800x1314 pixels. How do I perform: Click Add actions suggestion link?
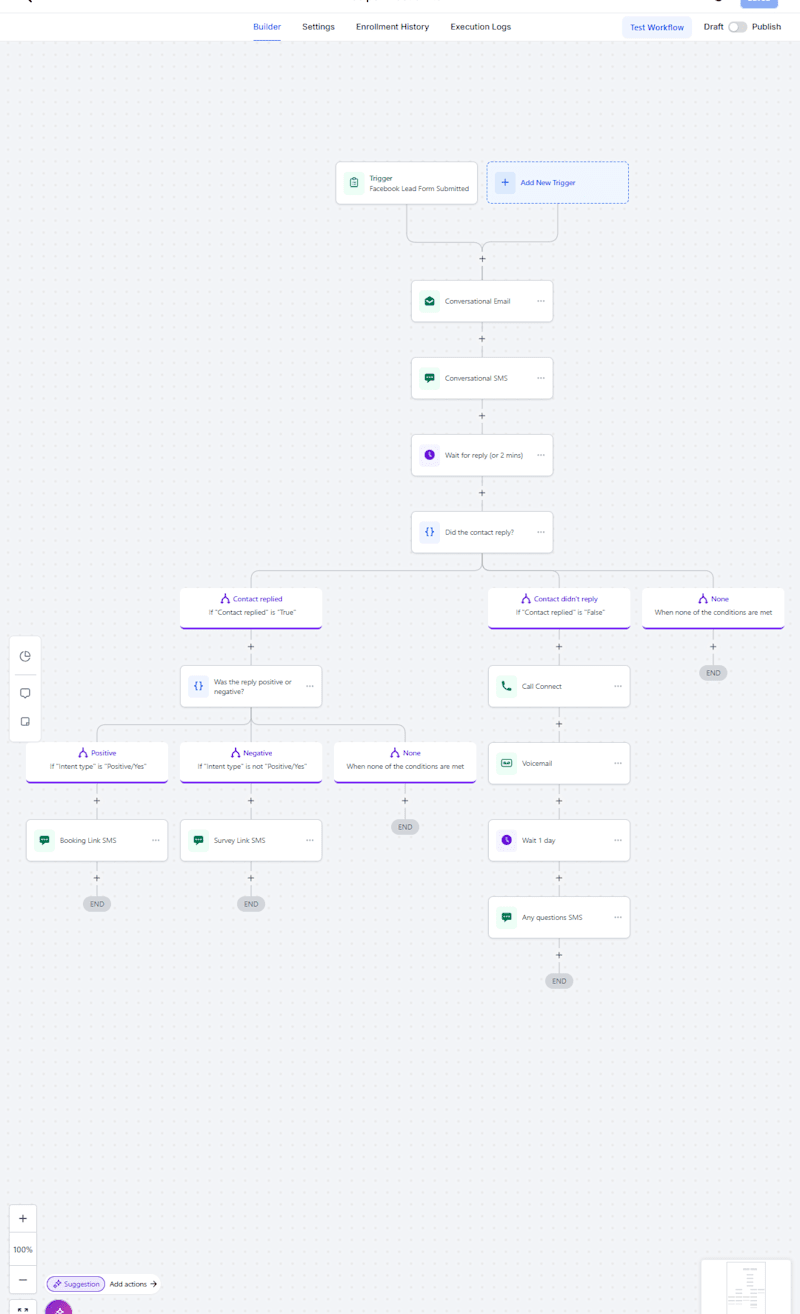(x=133, y=1284)
